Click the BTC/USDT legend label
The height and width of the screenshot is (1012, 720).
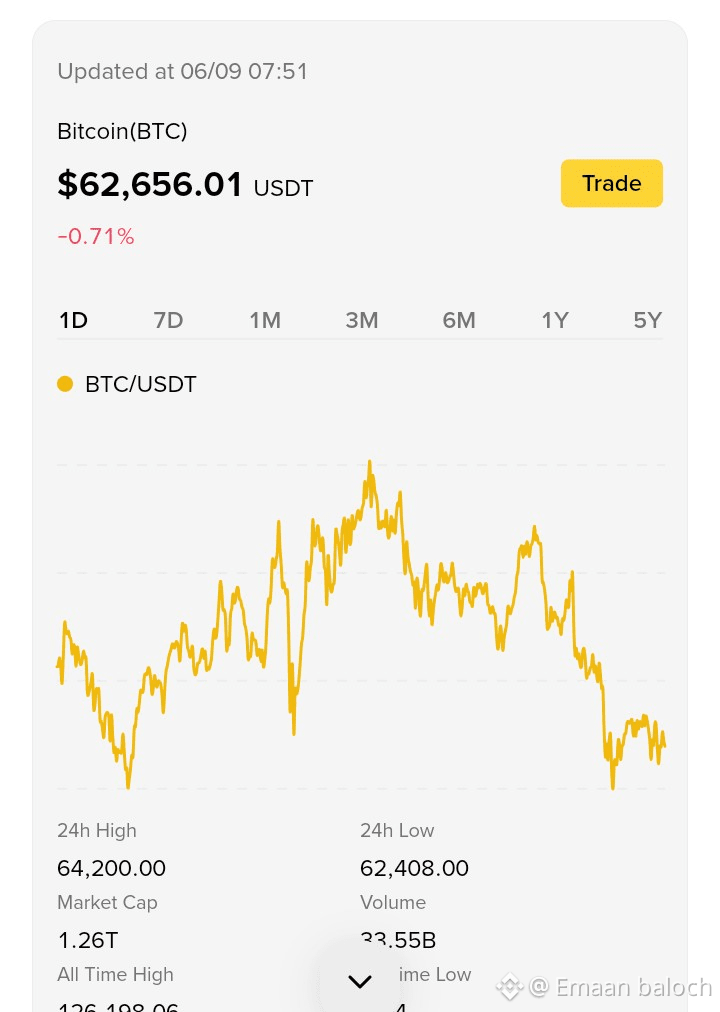point(141,384)
